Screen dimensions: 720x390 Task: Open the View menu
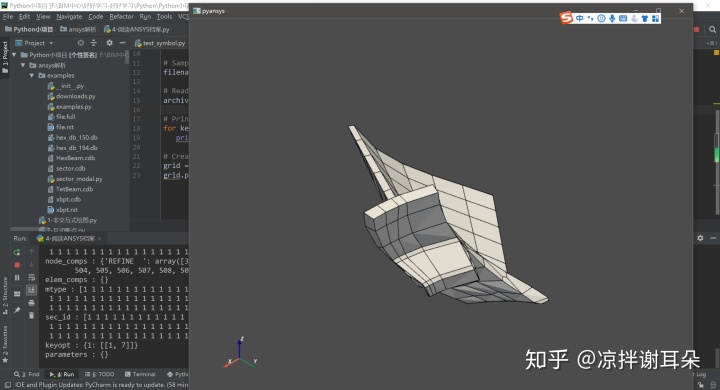click(x=43, y=17)
